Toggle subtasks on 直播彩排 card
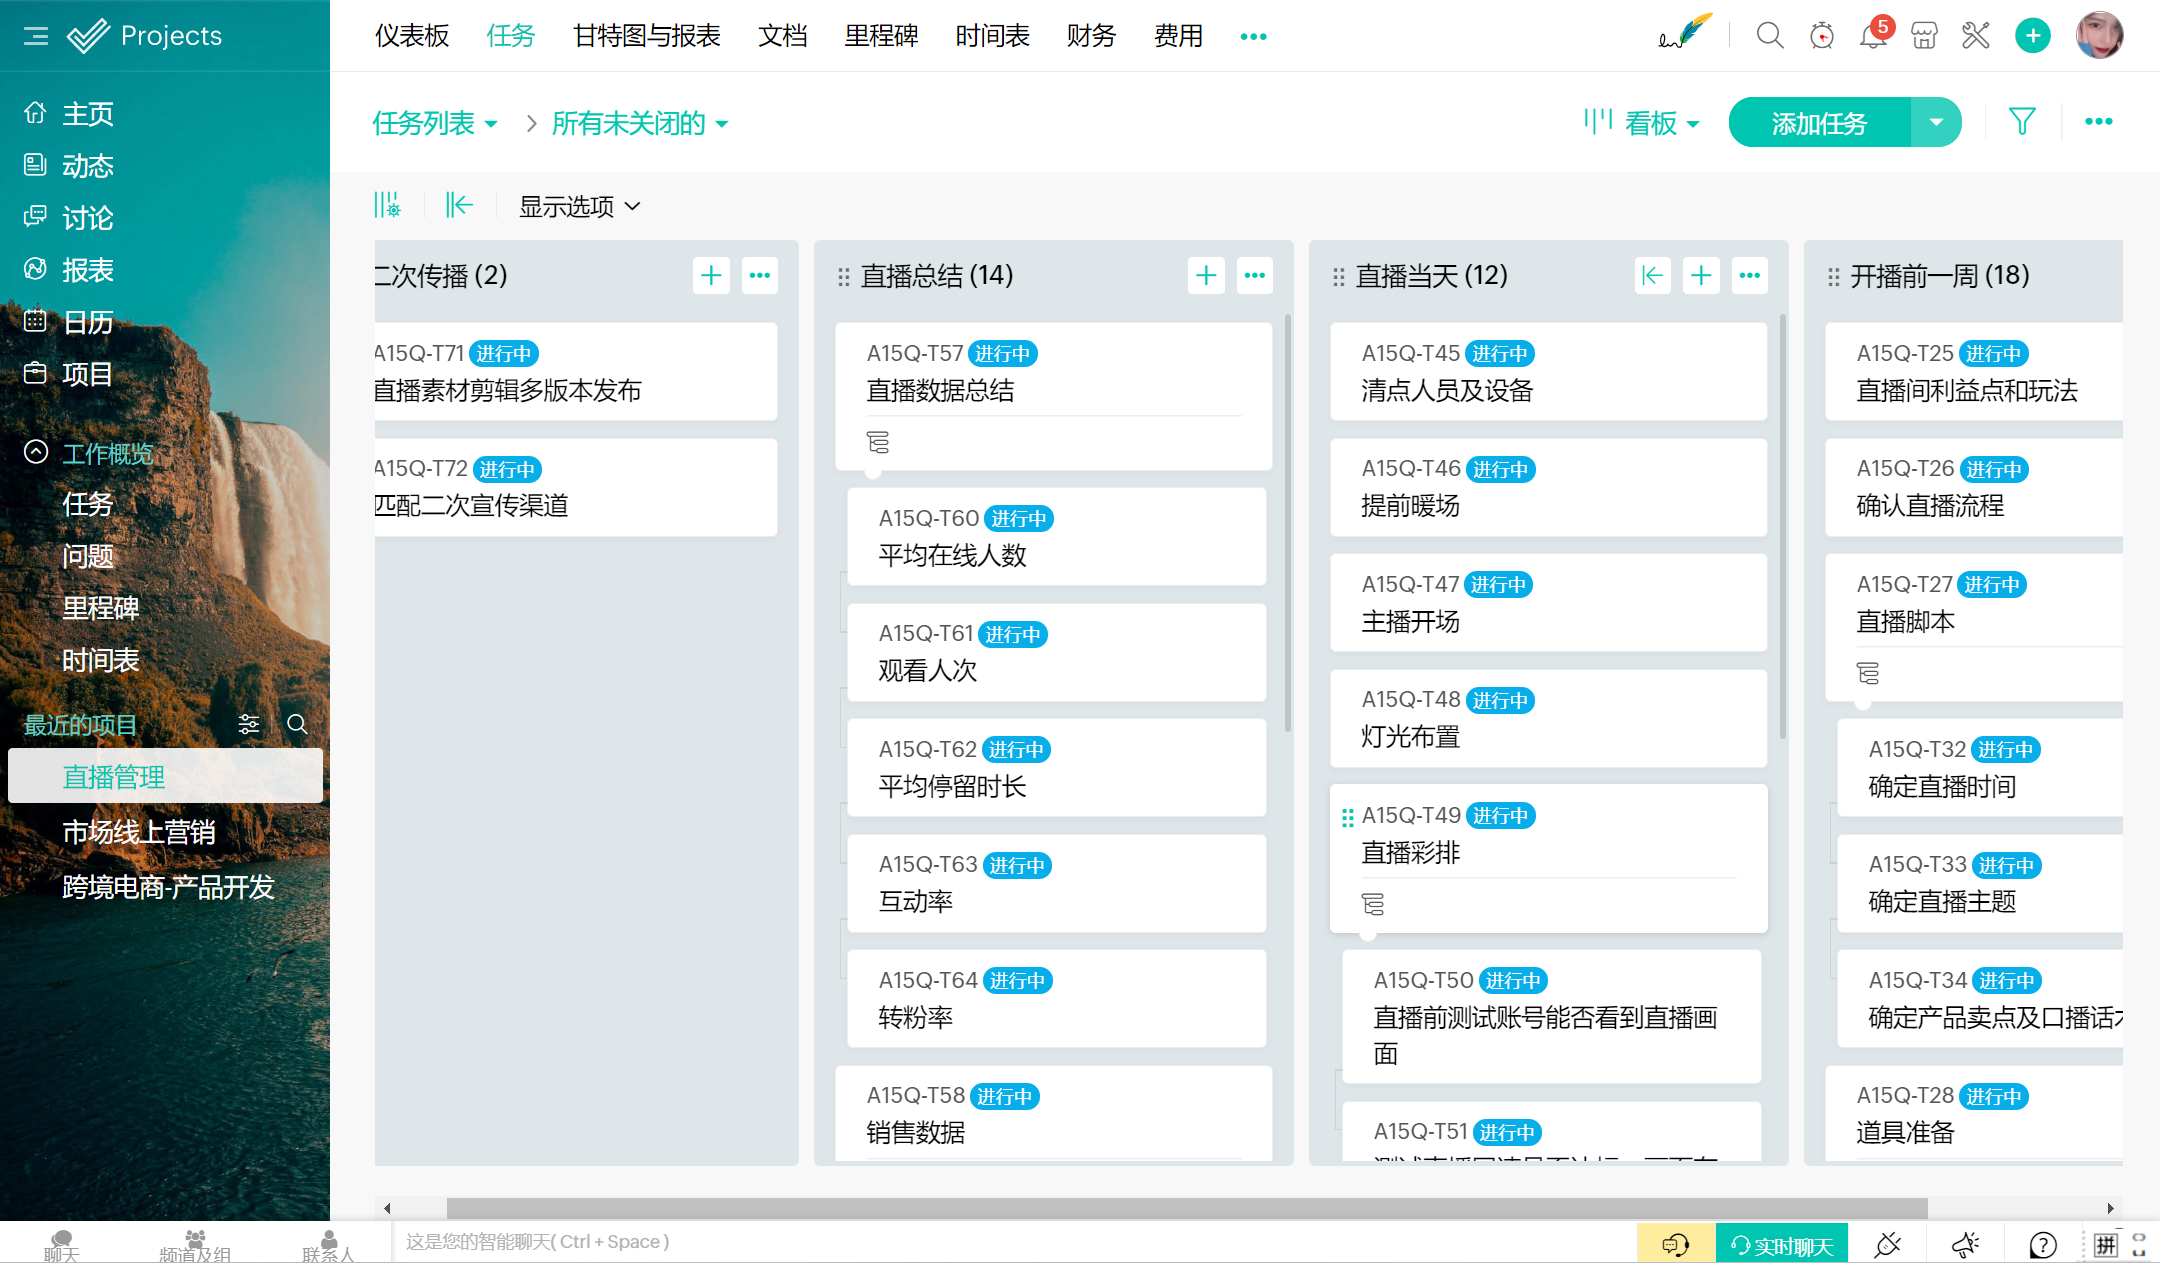Screen dimensions: 2160x1263 [x=1373, y=904]
